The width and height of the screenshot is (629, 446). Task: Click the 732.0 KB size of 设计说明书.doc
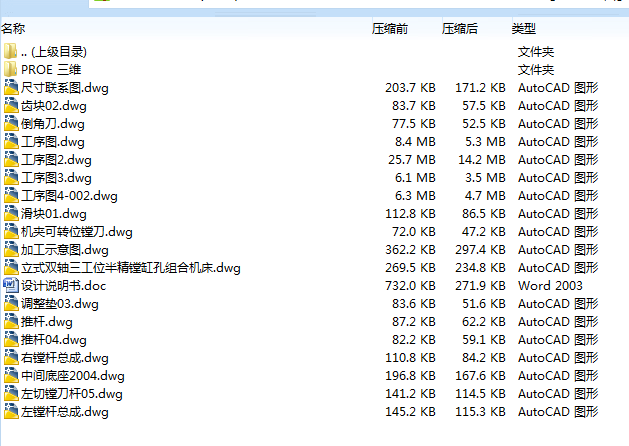coord(410,286)
